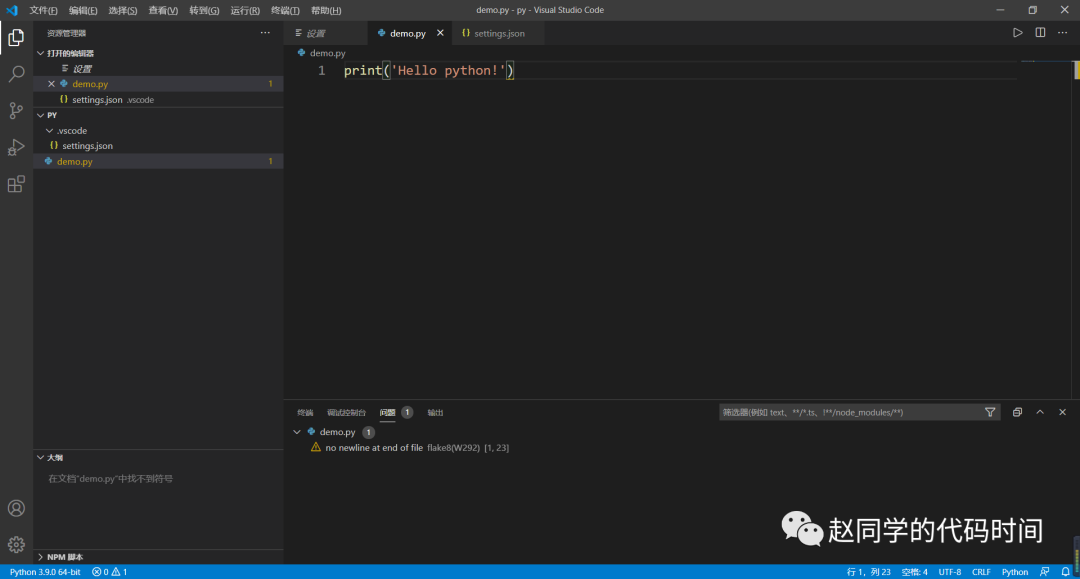Screen dimensions: 1080x579
Task: Switch to the Settings editor tab
Action: click(326, 33)
